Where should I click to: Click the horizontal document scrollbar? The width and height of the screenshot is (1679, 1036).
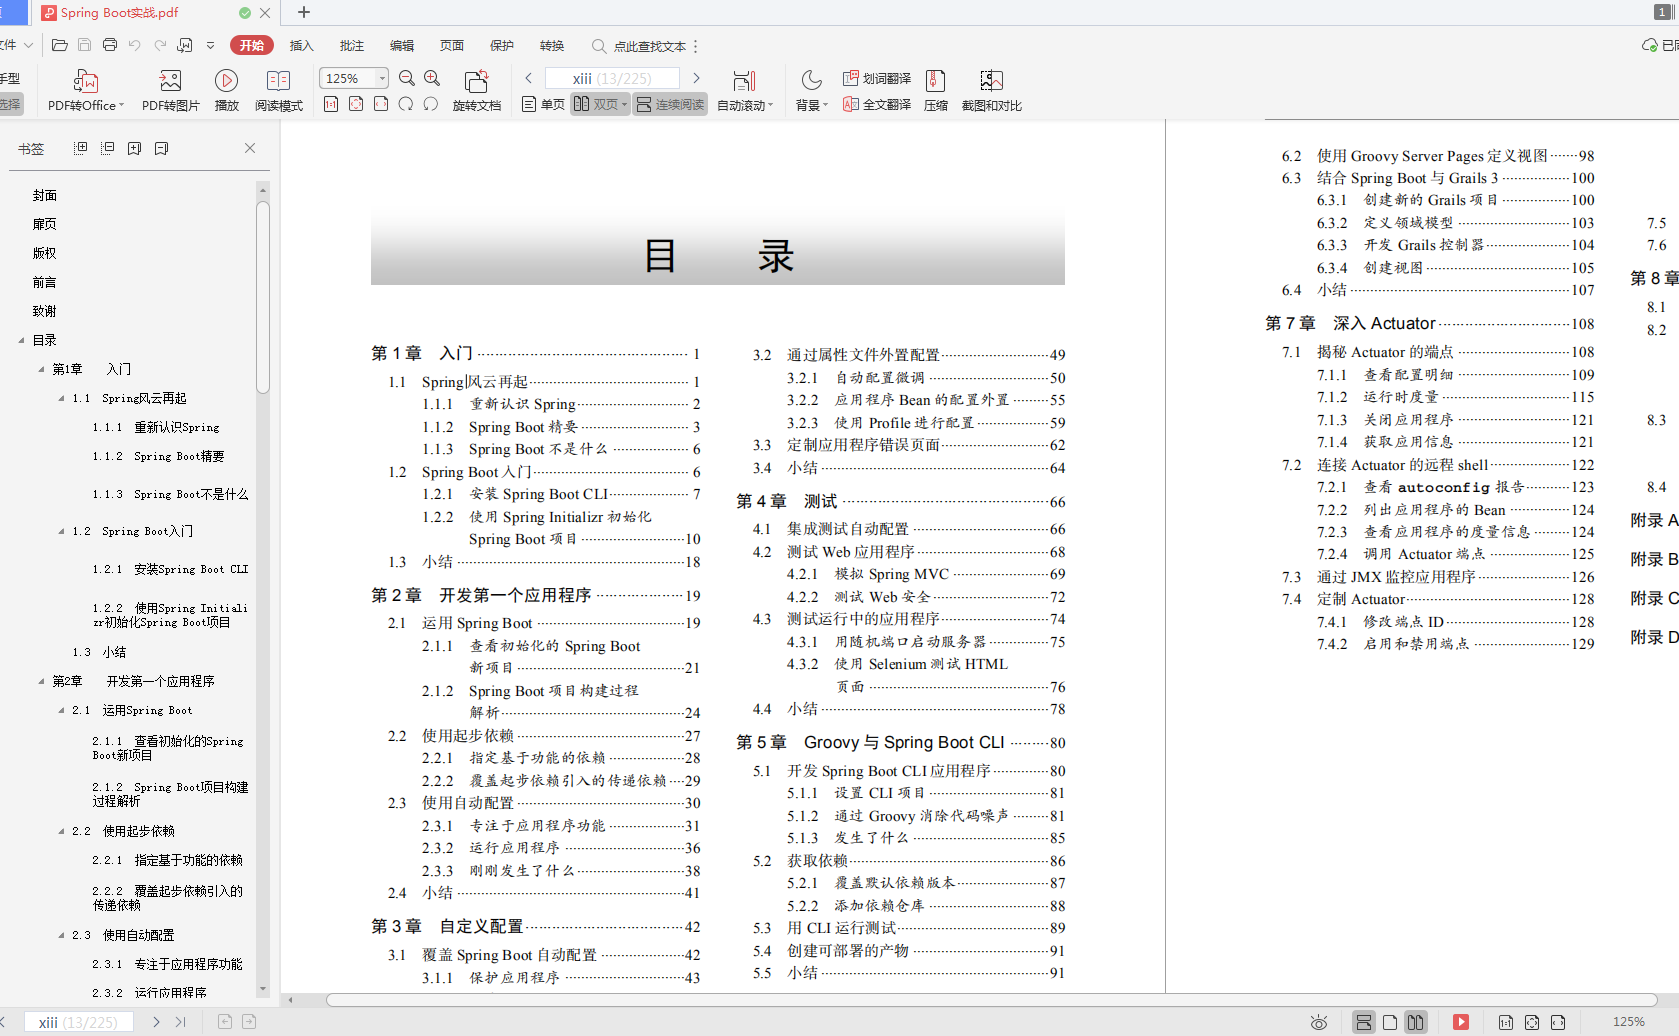pos(990,999)
